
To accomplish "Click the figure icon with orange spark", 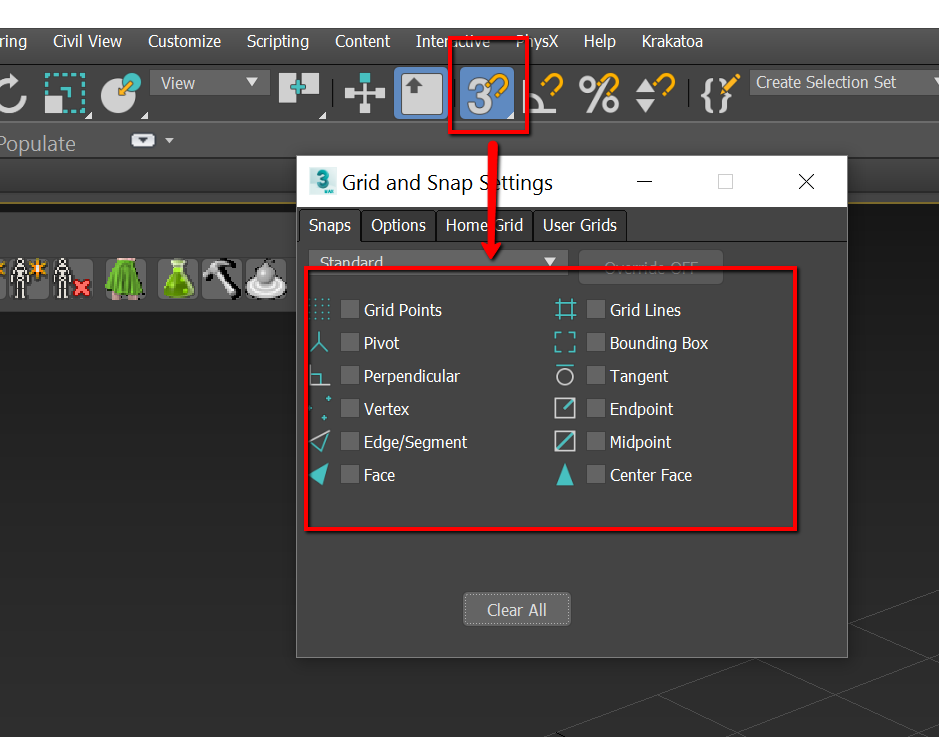I will pos(29,279).
